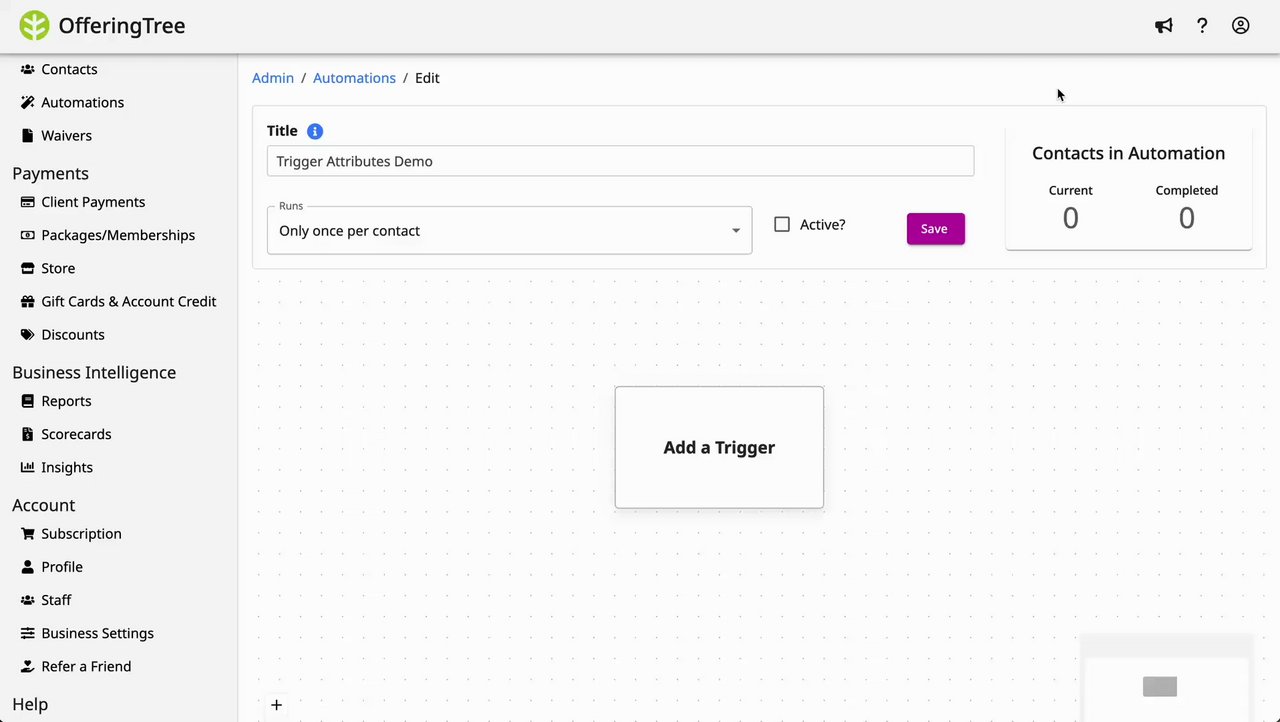Screen dimensions: 1280x722
Task: Open the Reports menu item
Action: pyautogui.click(x=66, y=401)
